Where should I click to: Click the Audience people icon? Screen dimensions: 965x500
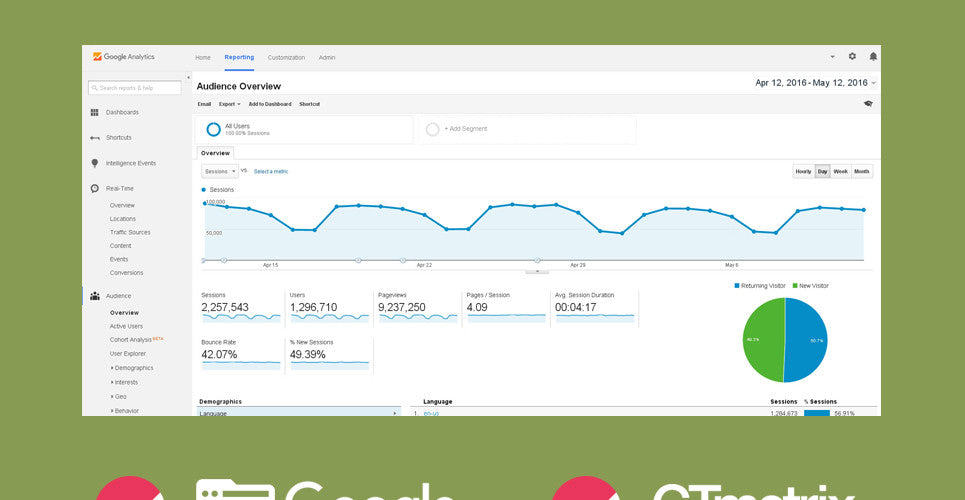tap(95, 296)
